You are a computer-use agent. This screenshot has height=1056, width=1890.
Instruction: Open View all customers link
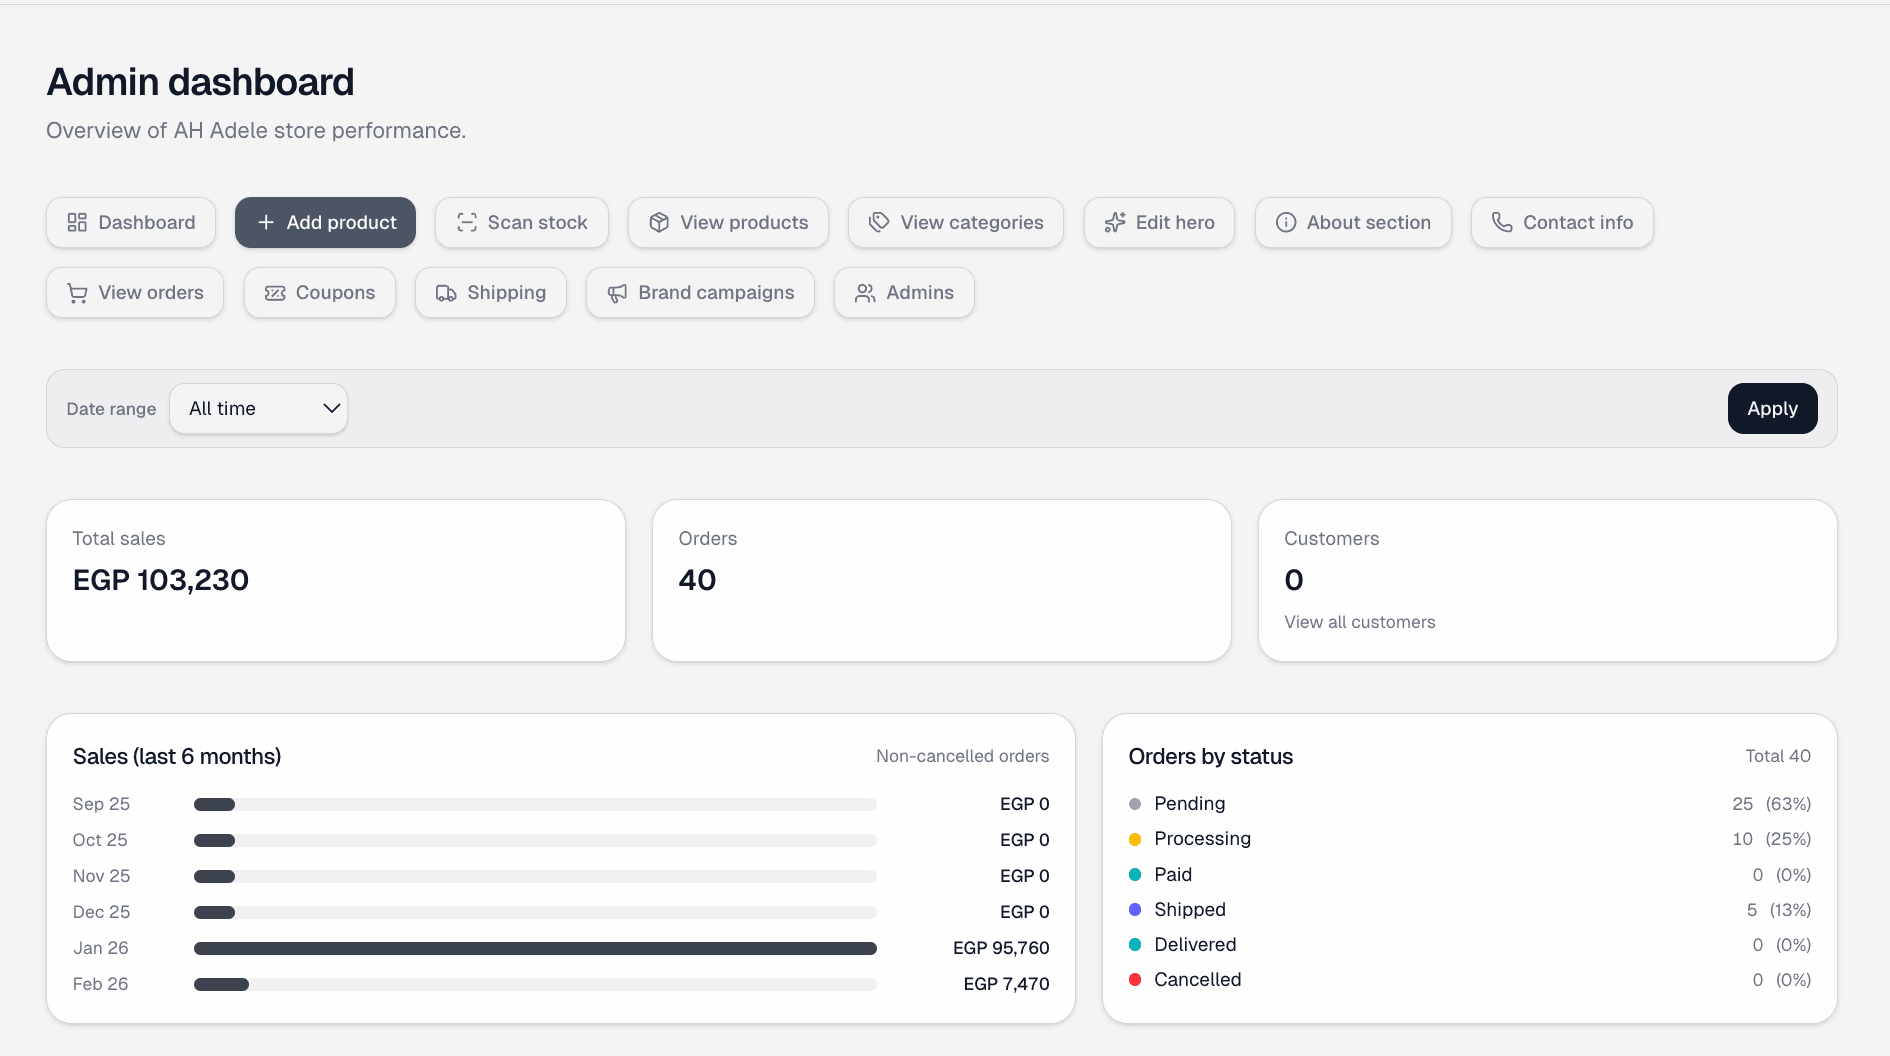click(1359, 621)
